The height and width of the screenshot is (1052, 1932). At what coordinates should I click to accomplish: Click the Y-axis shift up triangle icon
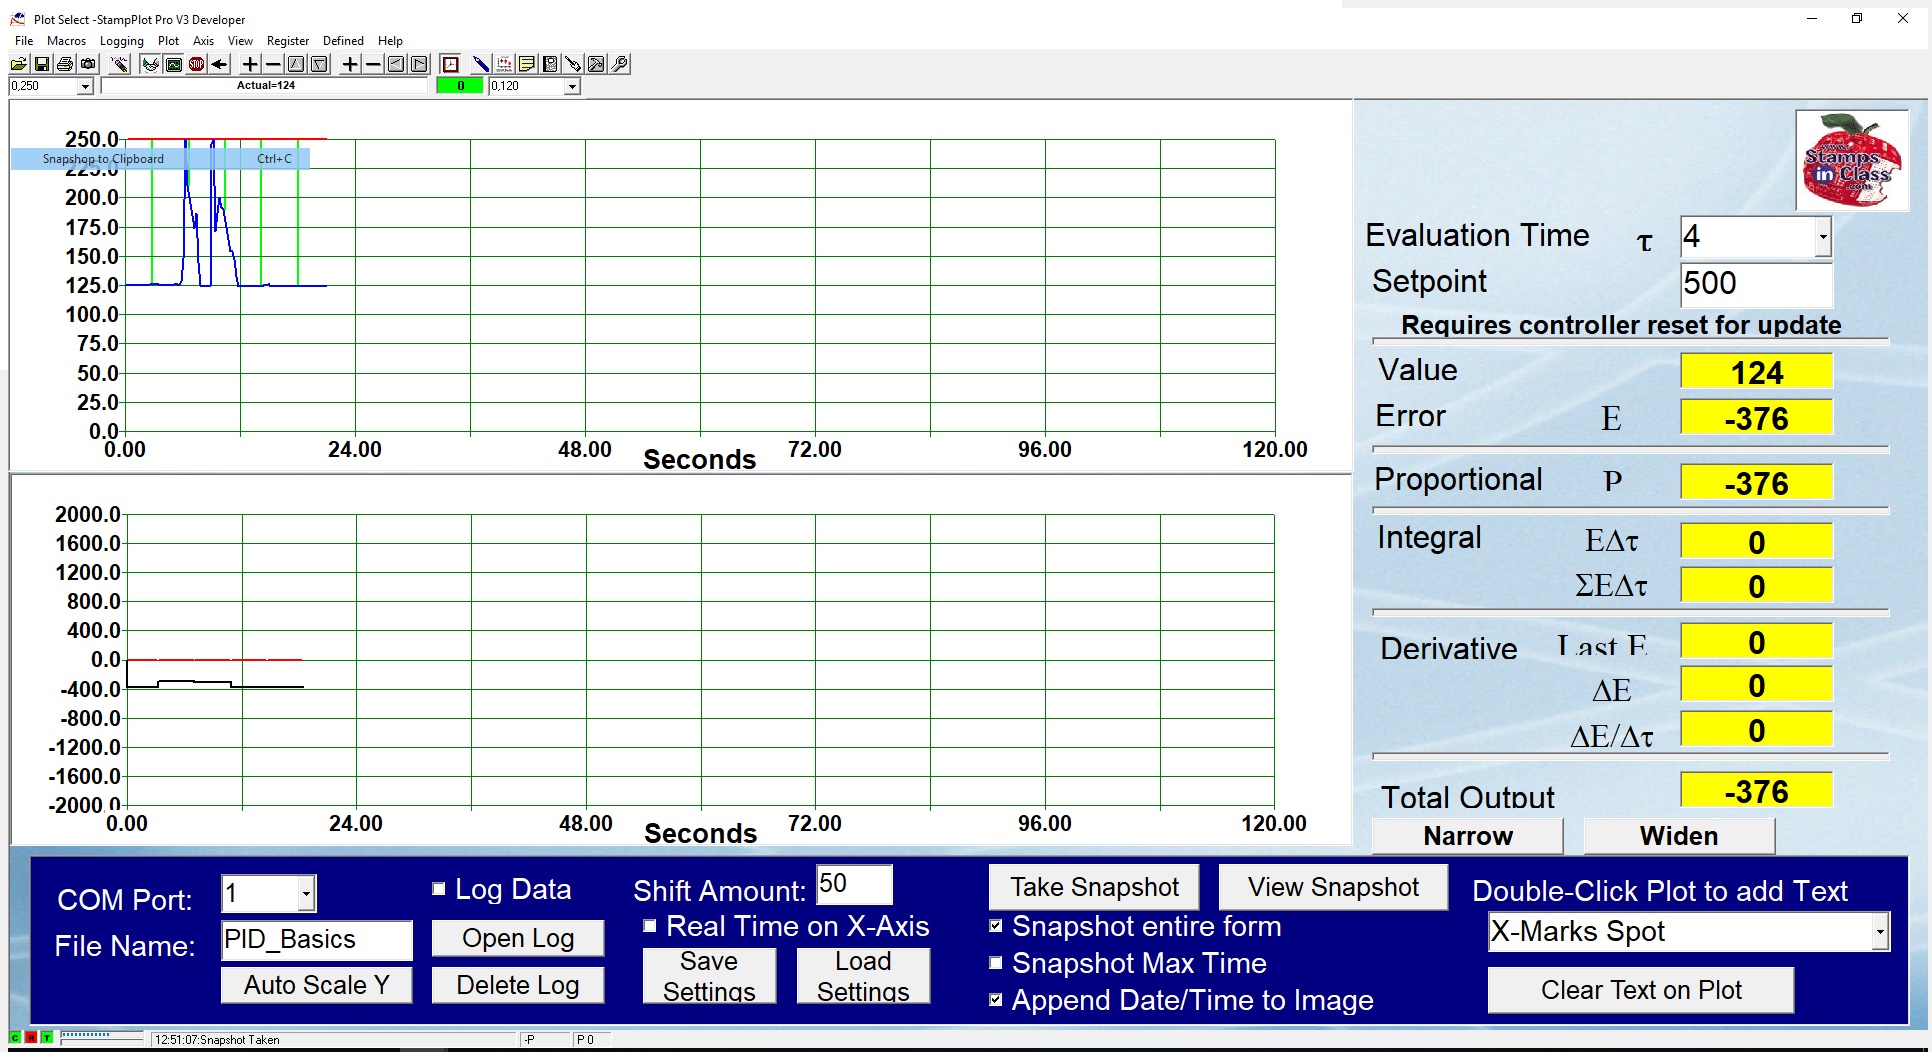[x=296, y=64]
